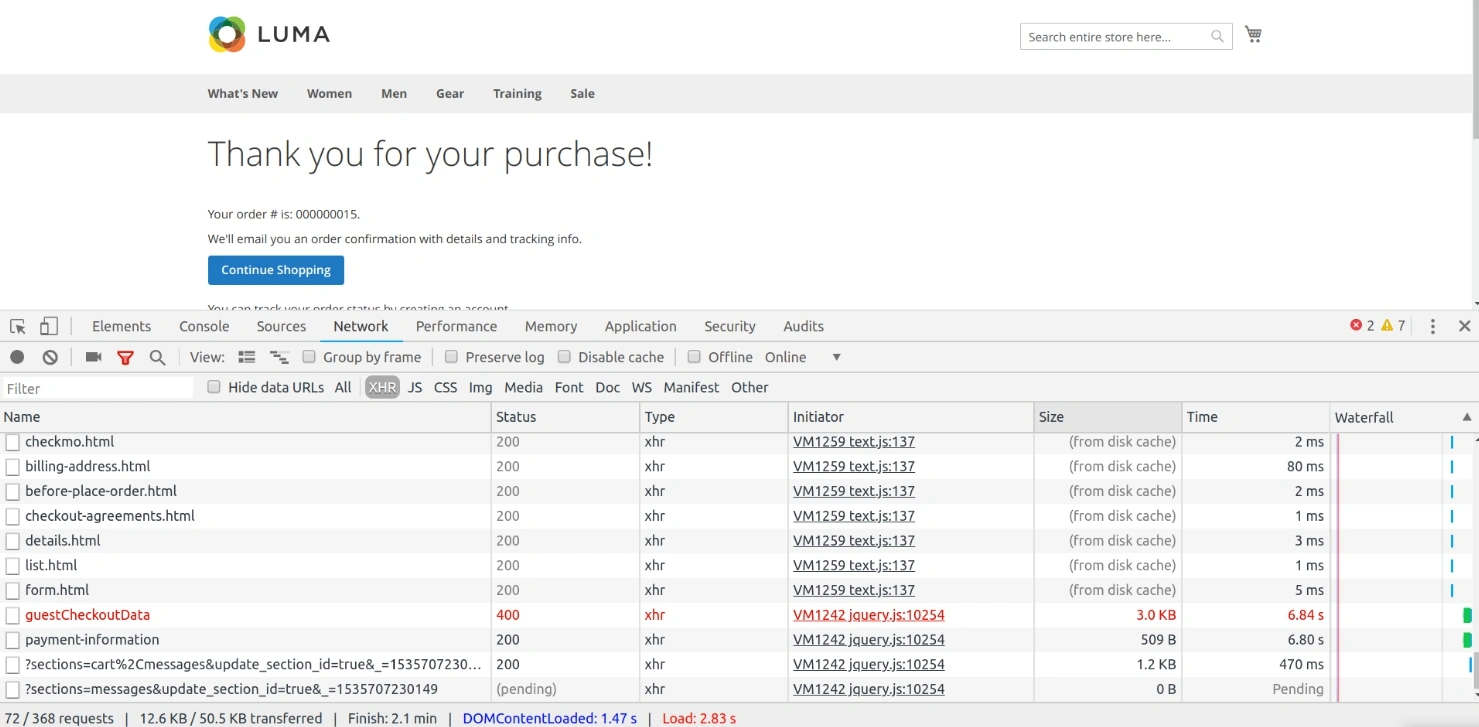
Task: Open the Women menu in Luma
Action: (329, 93)
